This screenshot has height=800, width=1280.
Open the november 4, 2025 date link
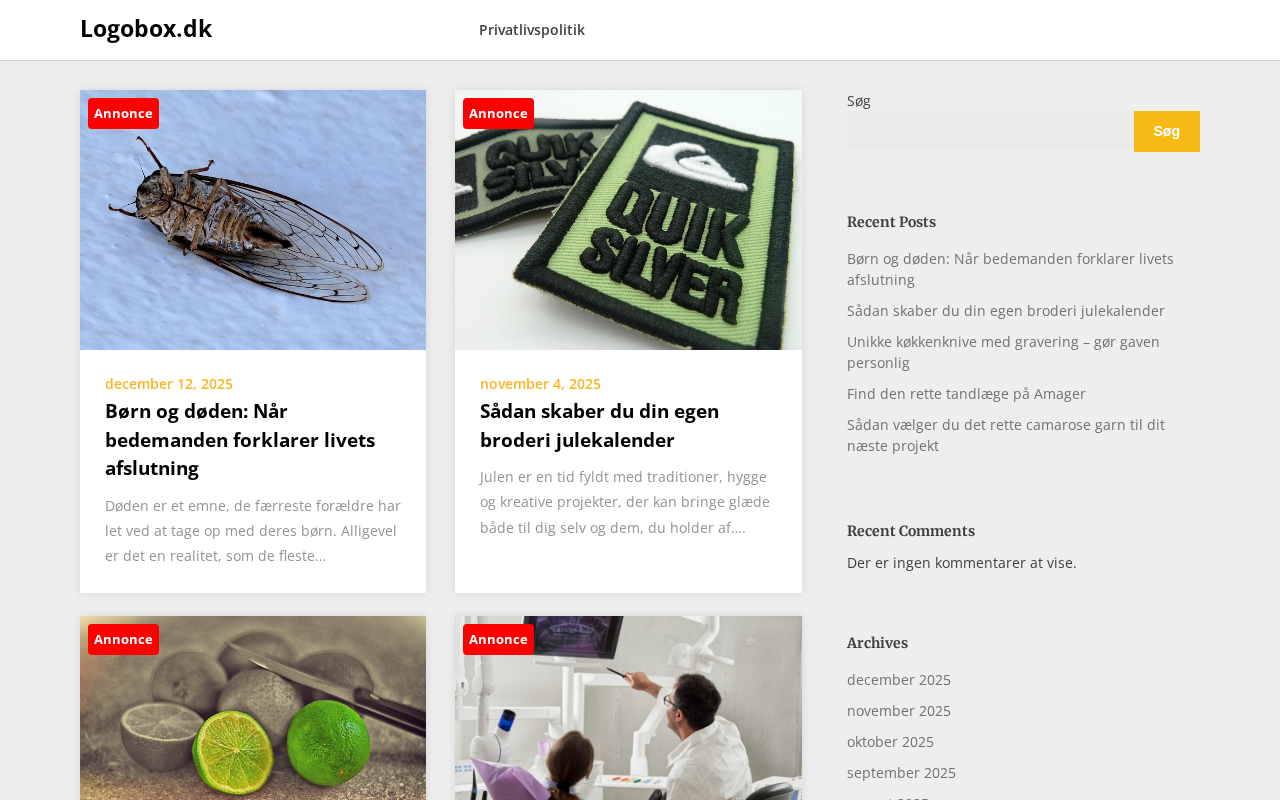tap(540, 384)
